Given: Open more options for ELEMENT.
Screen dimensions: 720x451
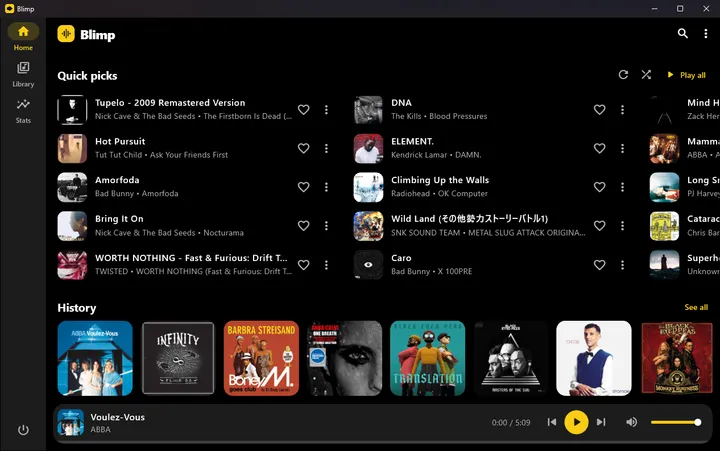Looking at the screenshot, I should [x=623, y=148].
